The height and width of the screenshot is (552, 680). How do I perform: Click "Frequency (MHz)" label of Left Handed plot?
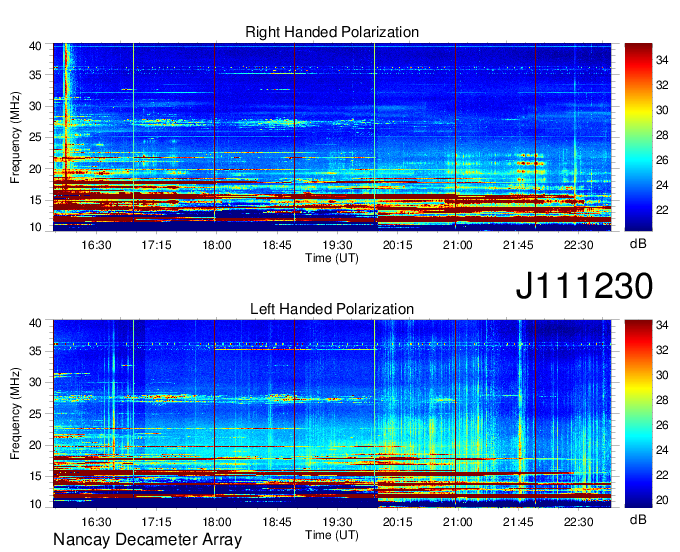coord(16,414)
